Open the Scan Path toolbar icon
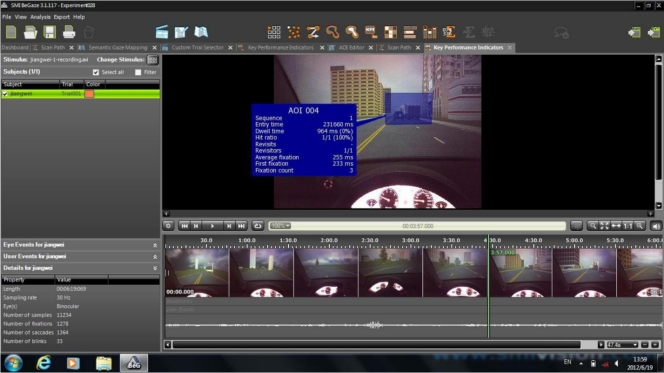The image size is (664, 373). tap(313, 32)
